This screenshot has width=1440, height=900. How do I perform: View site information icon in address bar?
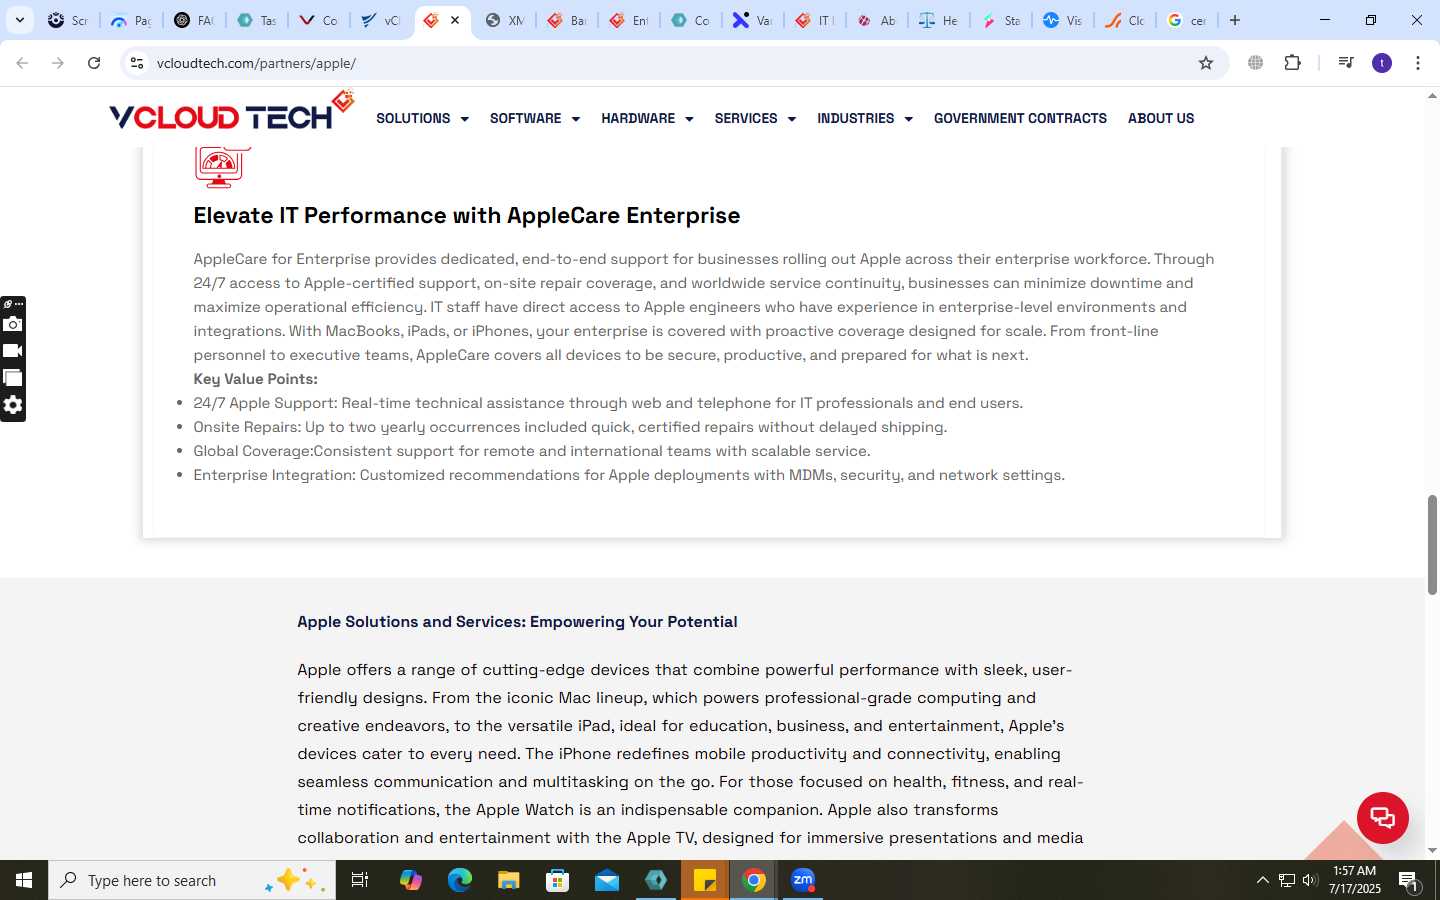(137, 63)
